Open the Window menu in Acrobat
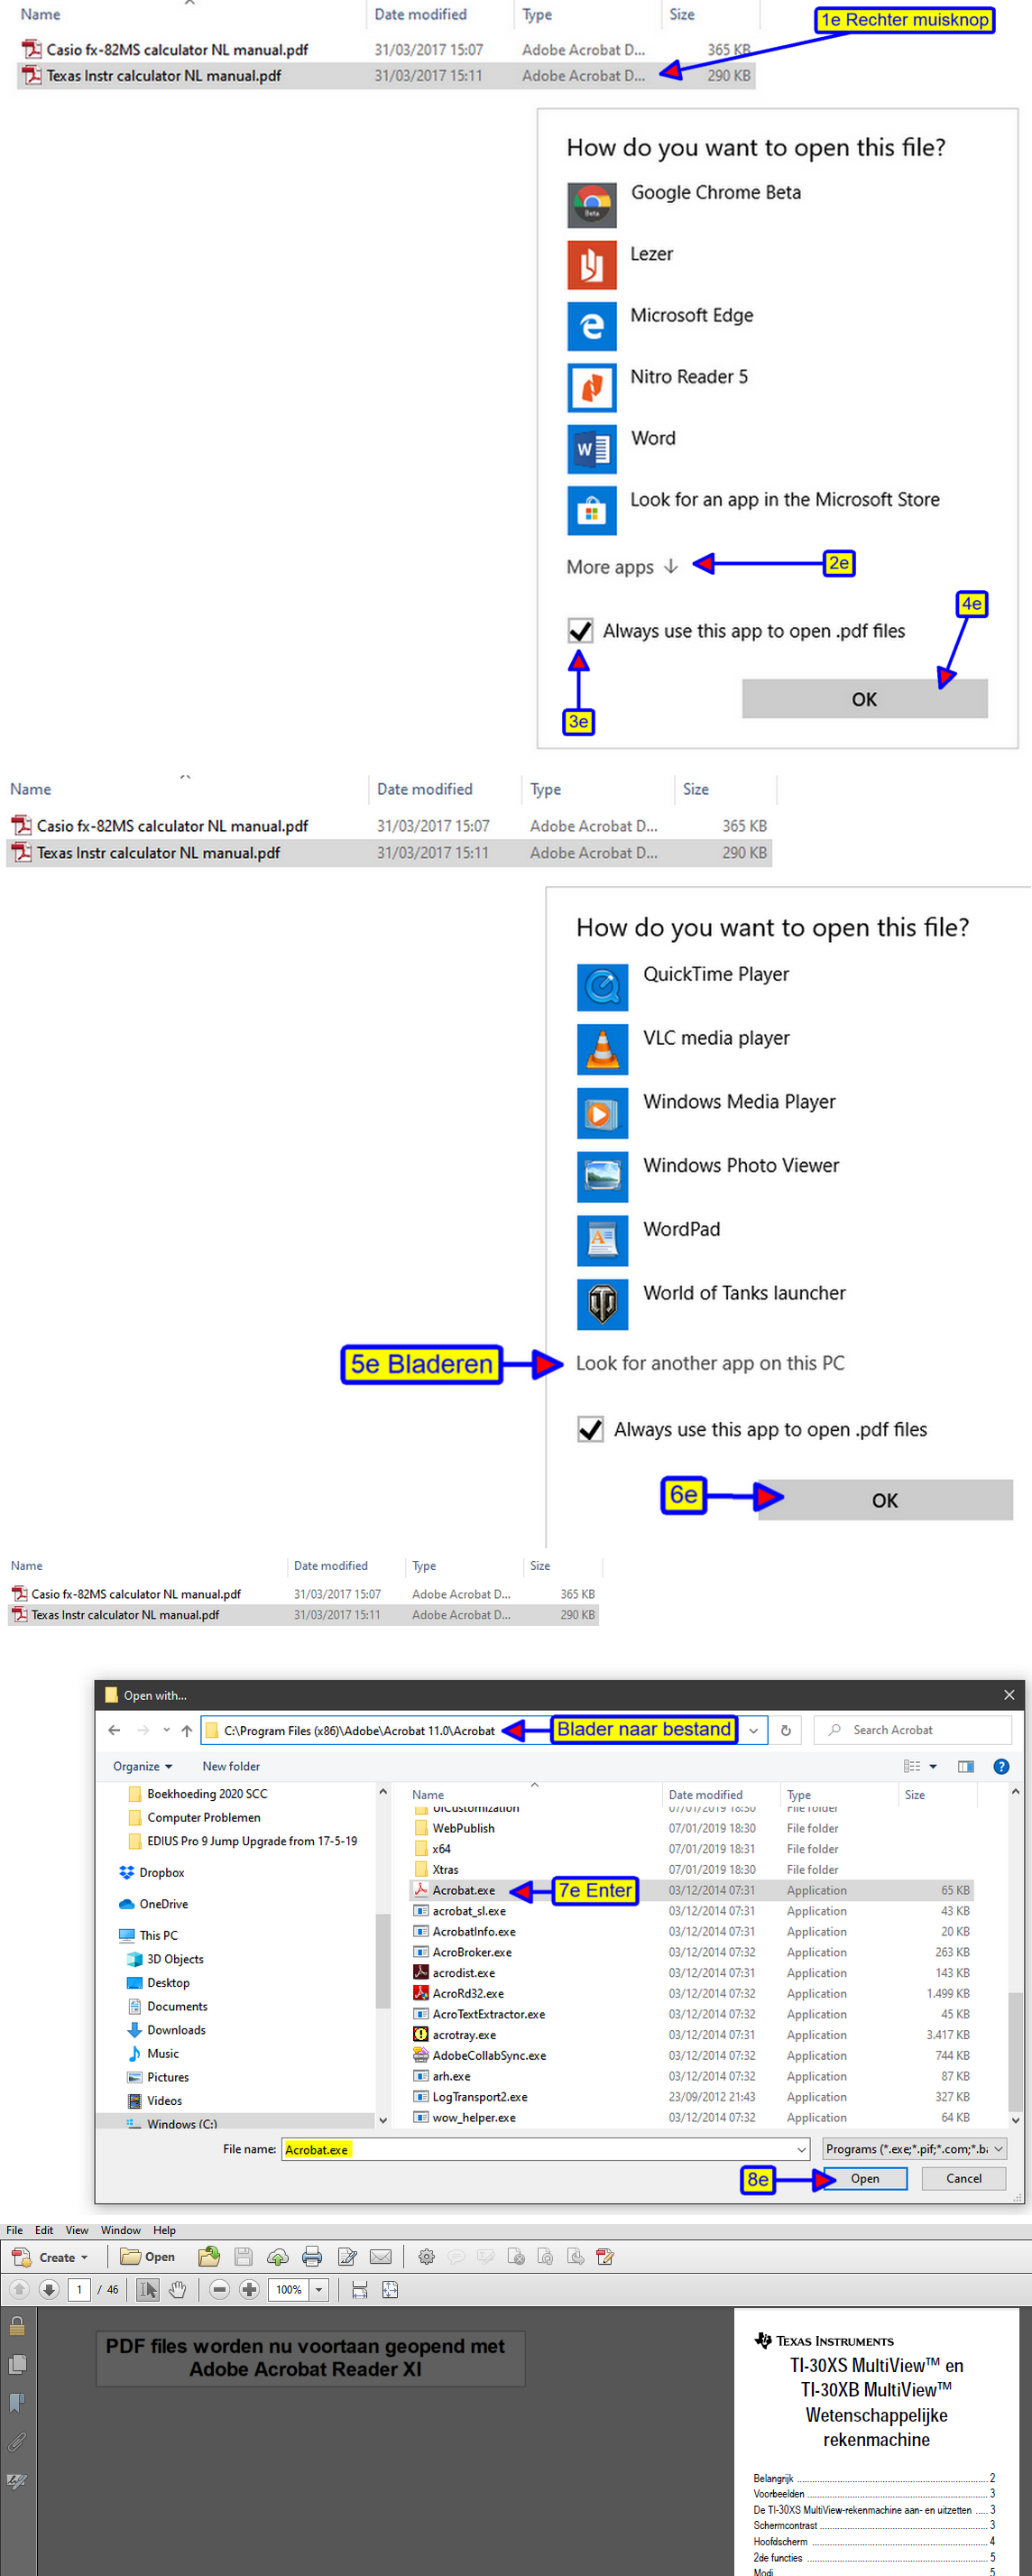 point(120,2231)
